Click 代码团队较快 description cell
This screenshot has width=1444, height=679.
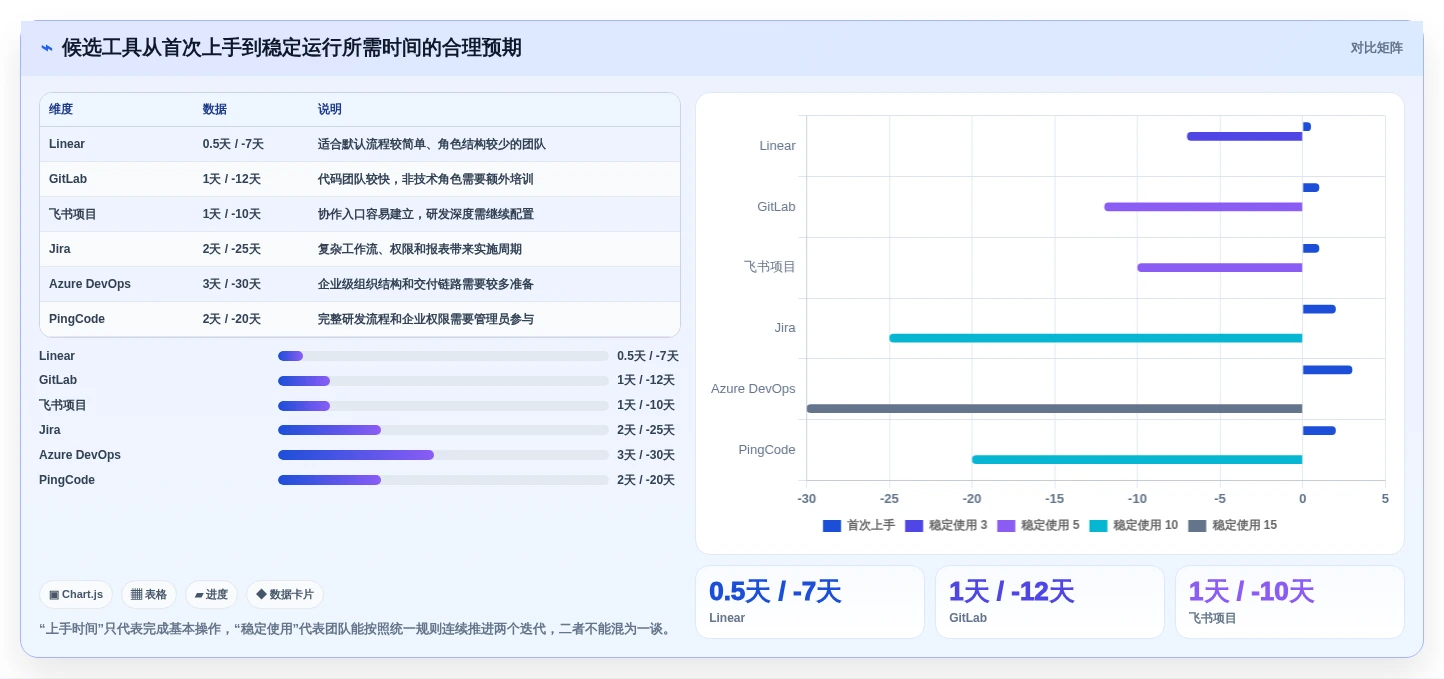tap(426, 179)
